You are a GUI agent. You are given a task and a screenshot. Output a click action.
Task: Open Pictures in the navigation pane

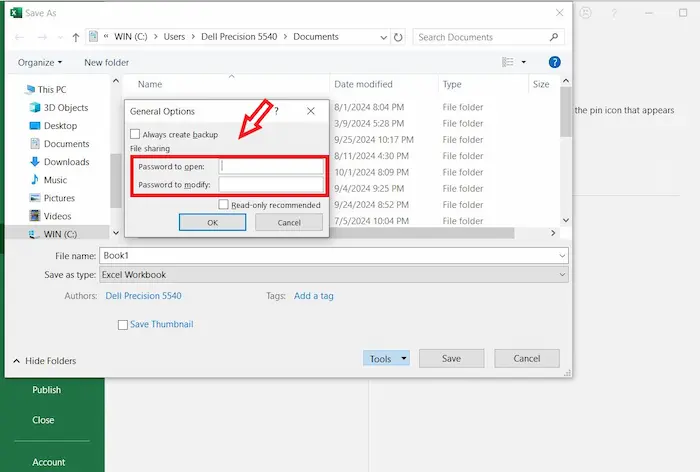[52, 198]
